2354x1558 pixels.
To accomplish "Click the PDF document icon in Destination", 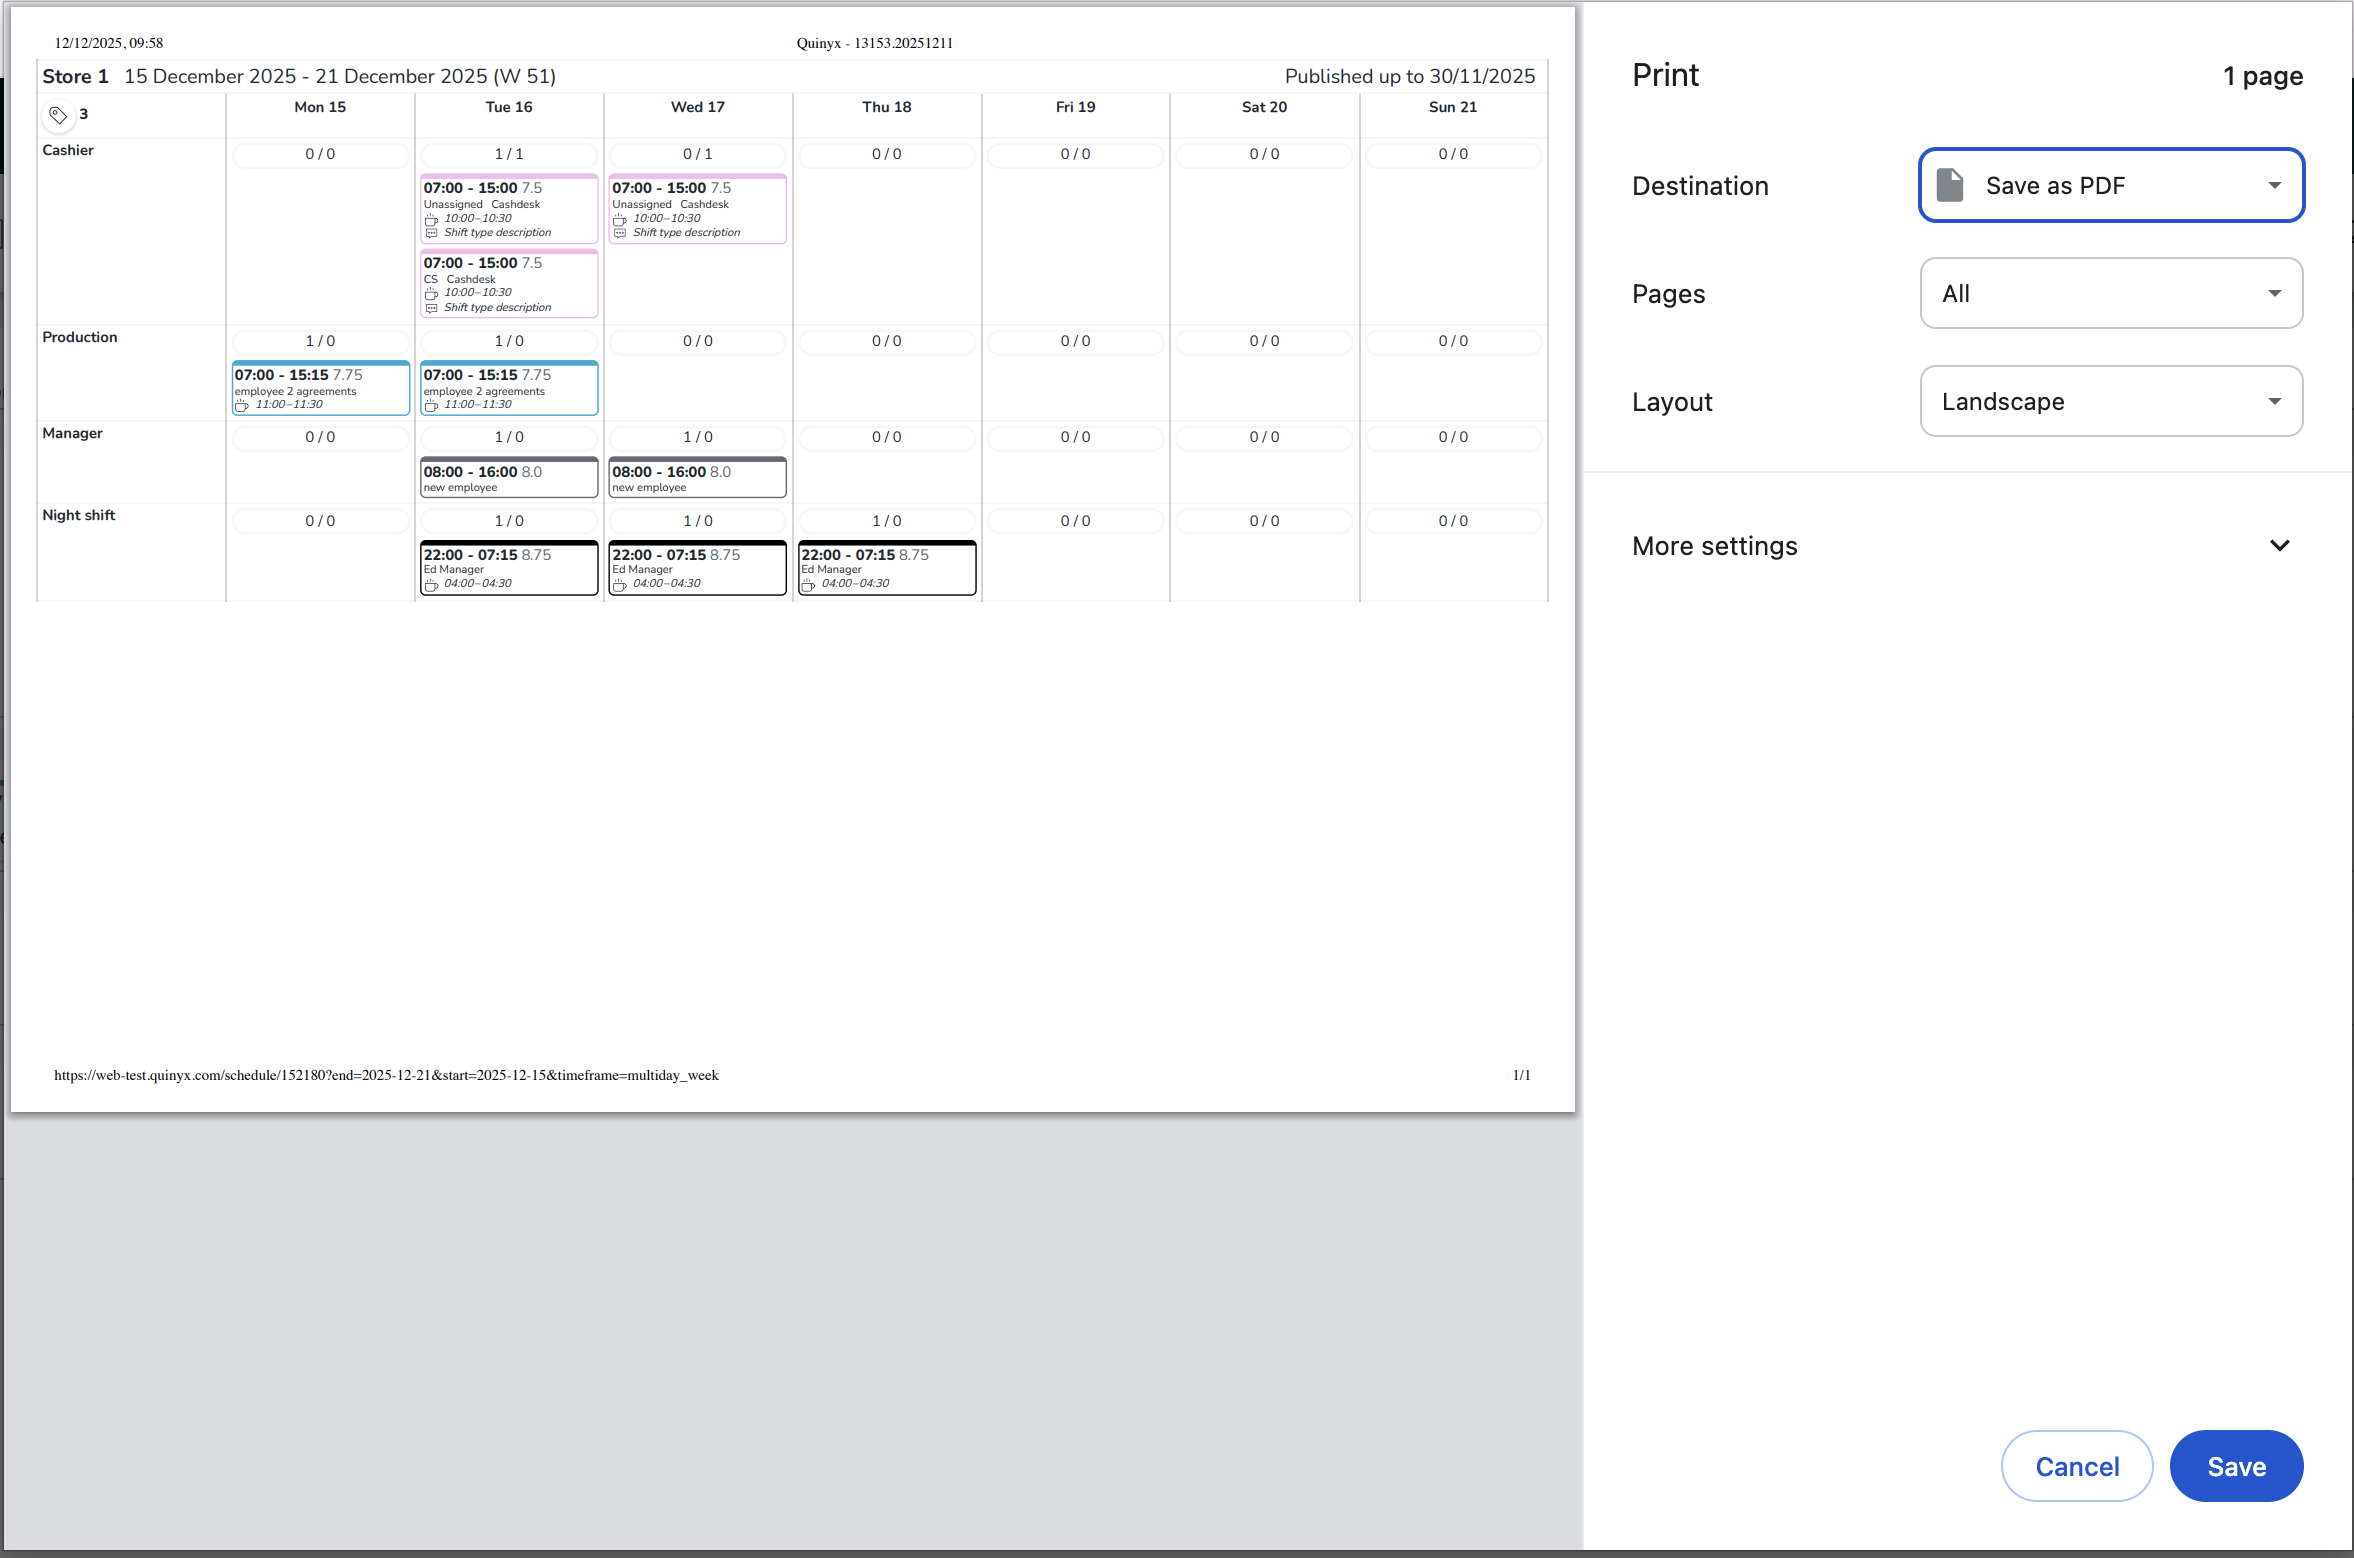I will click(x=1949, y=186).
